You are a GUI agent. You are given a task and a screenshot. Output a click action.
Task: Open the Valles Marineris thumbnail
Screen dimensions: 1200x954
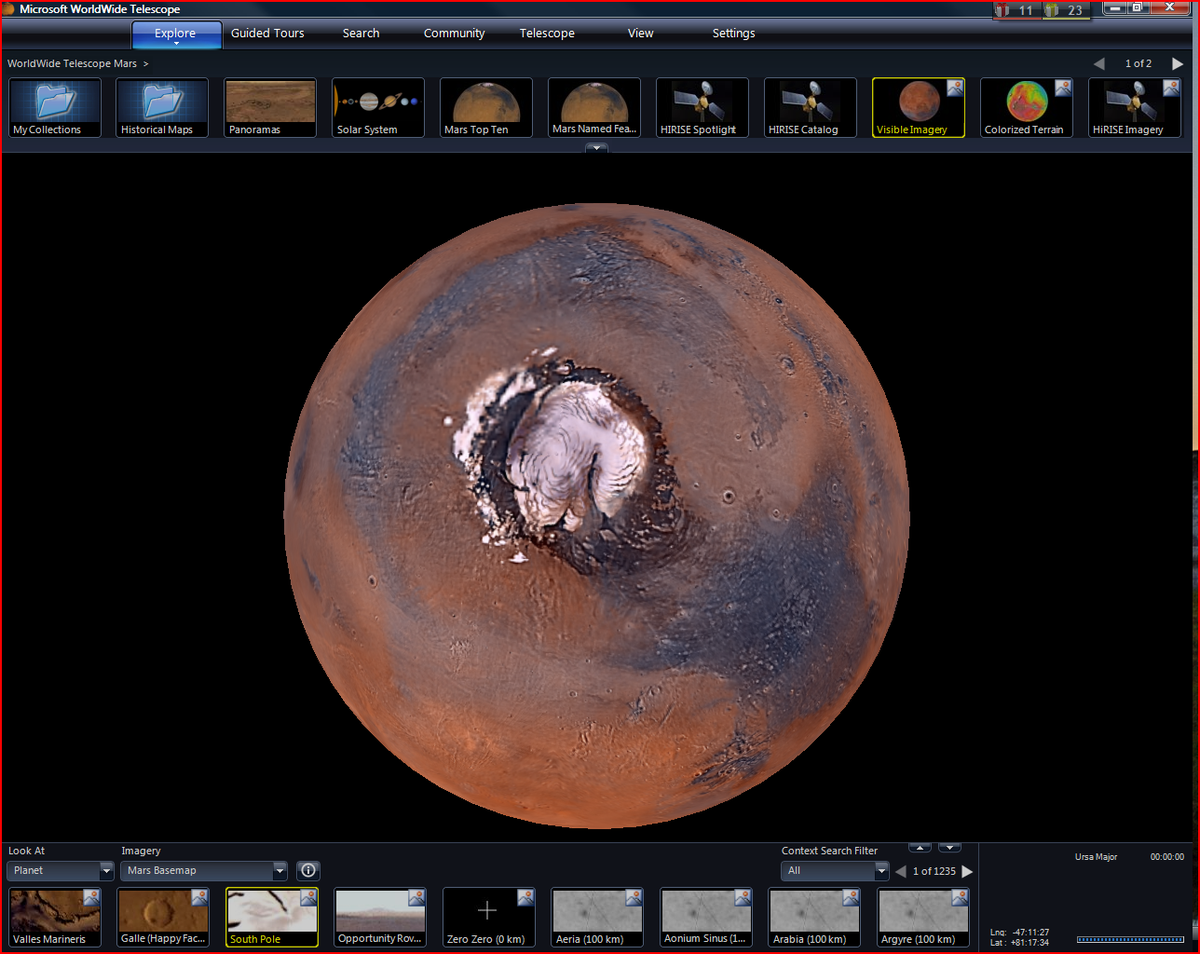(54, 917)
